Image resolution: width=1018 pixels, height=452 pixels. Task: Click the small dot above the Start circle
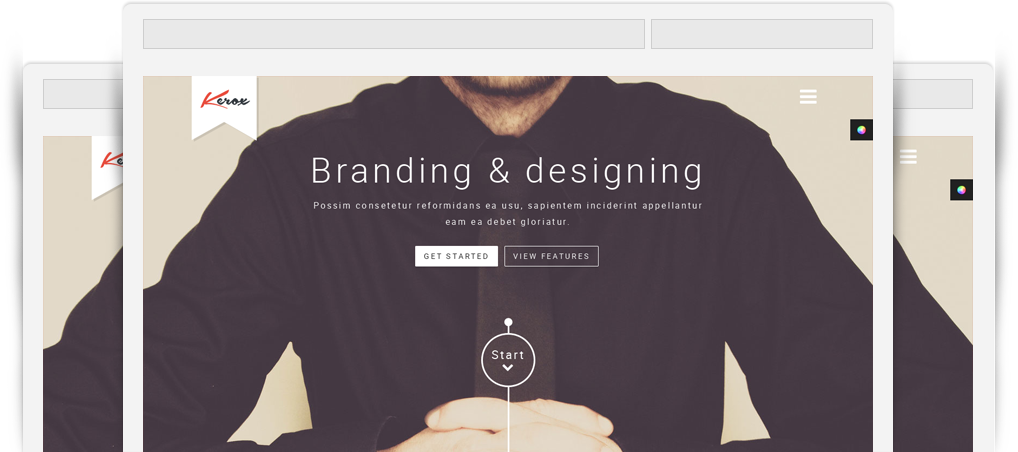tap(508, 322)
